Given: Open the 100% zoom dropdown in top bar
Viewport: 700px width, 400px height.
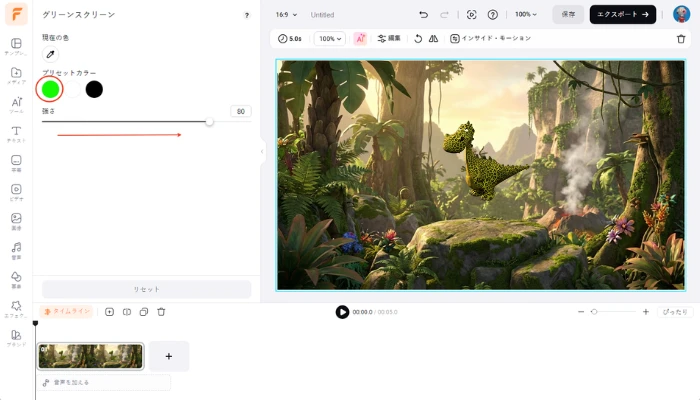Looking at the screenshot, I should click(x=526, y=15).
